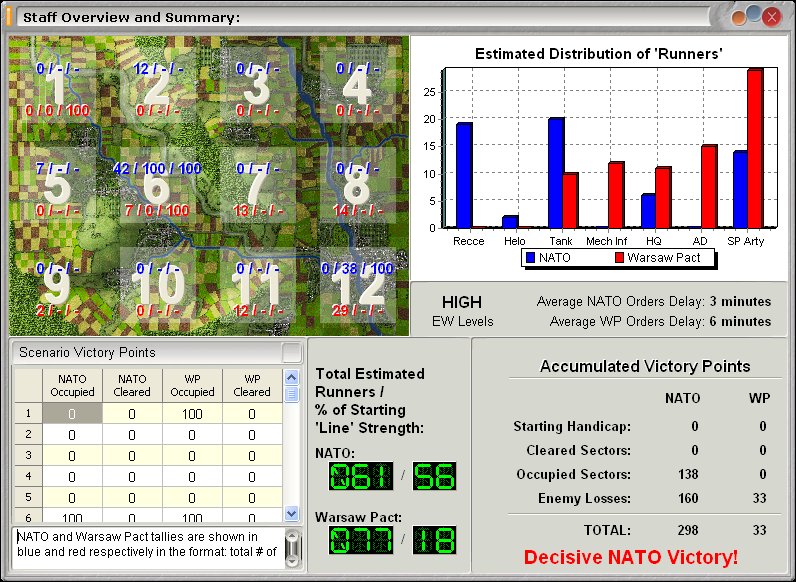Click the blue round button in title bar
This screenshot has width=796, height=582.
[x=754, y=14]
